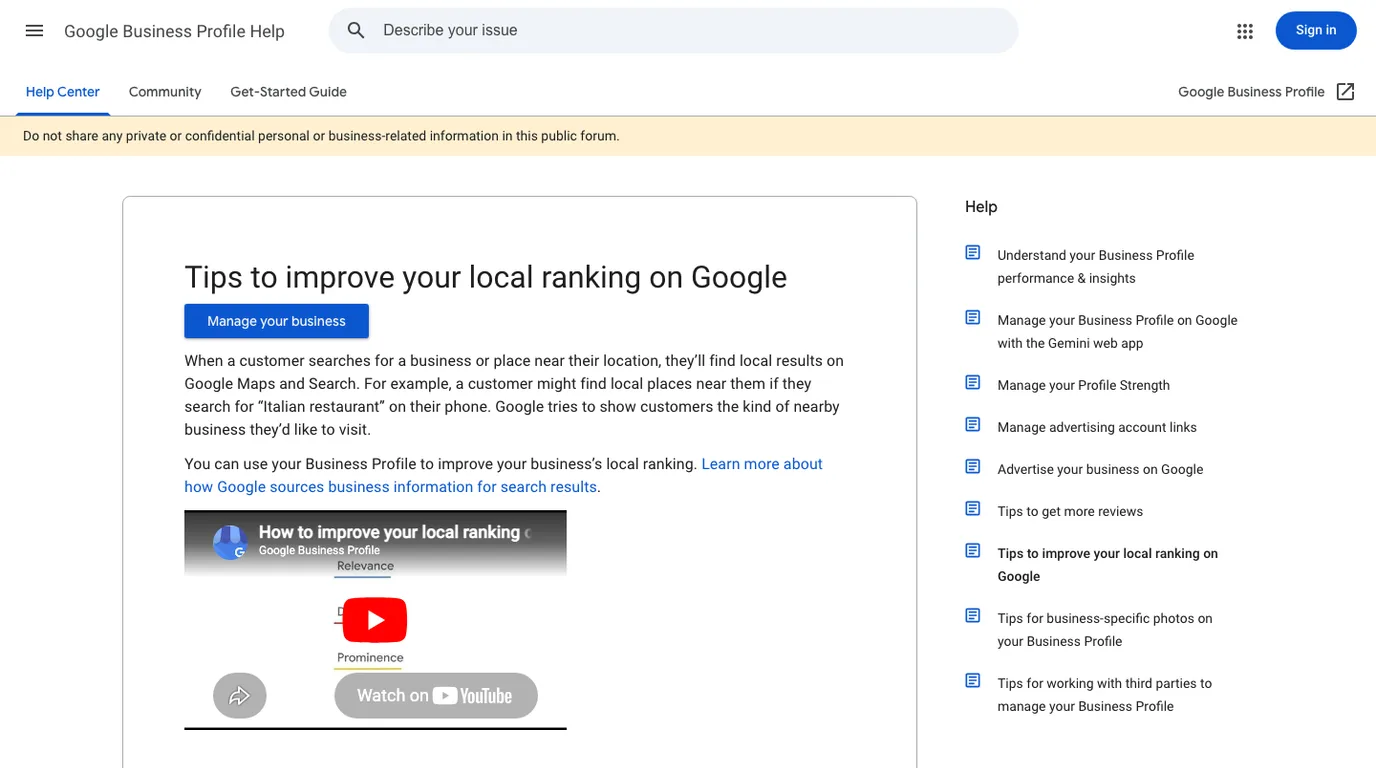Play the YouTube video
The width and height of the screenshot is (1376, 768).
[375, 620]
